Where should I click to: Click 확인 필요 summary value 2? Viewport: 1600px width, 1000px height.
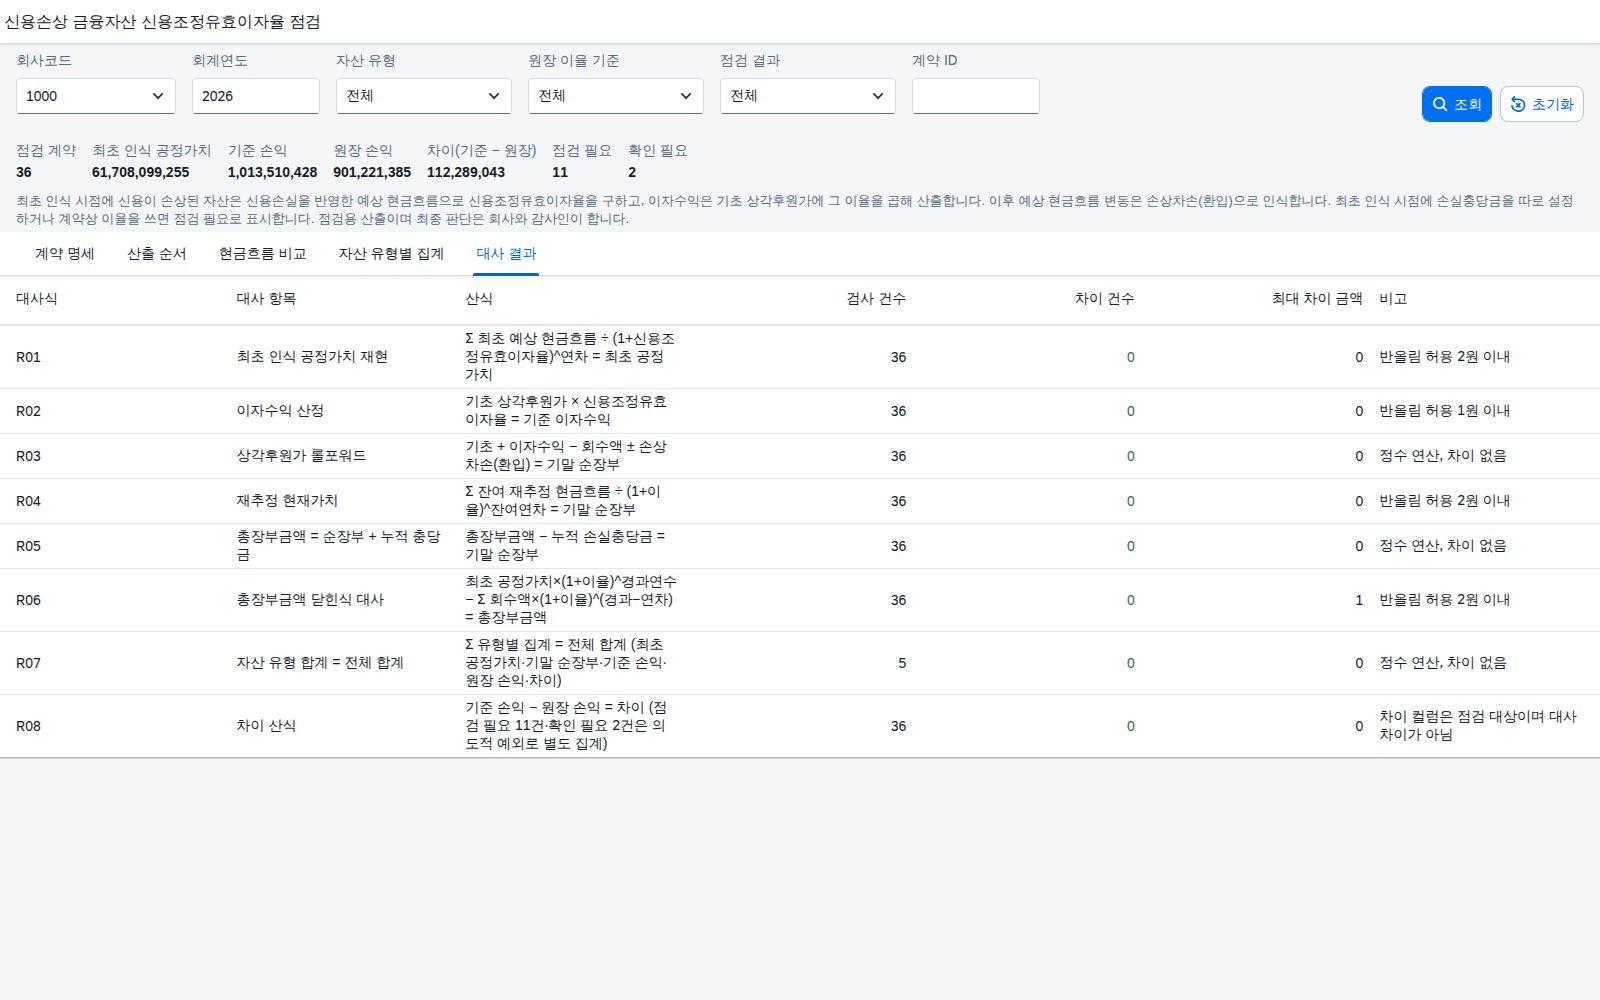(632, 172)
